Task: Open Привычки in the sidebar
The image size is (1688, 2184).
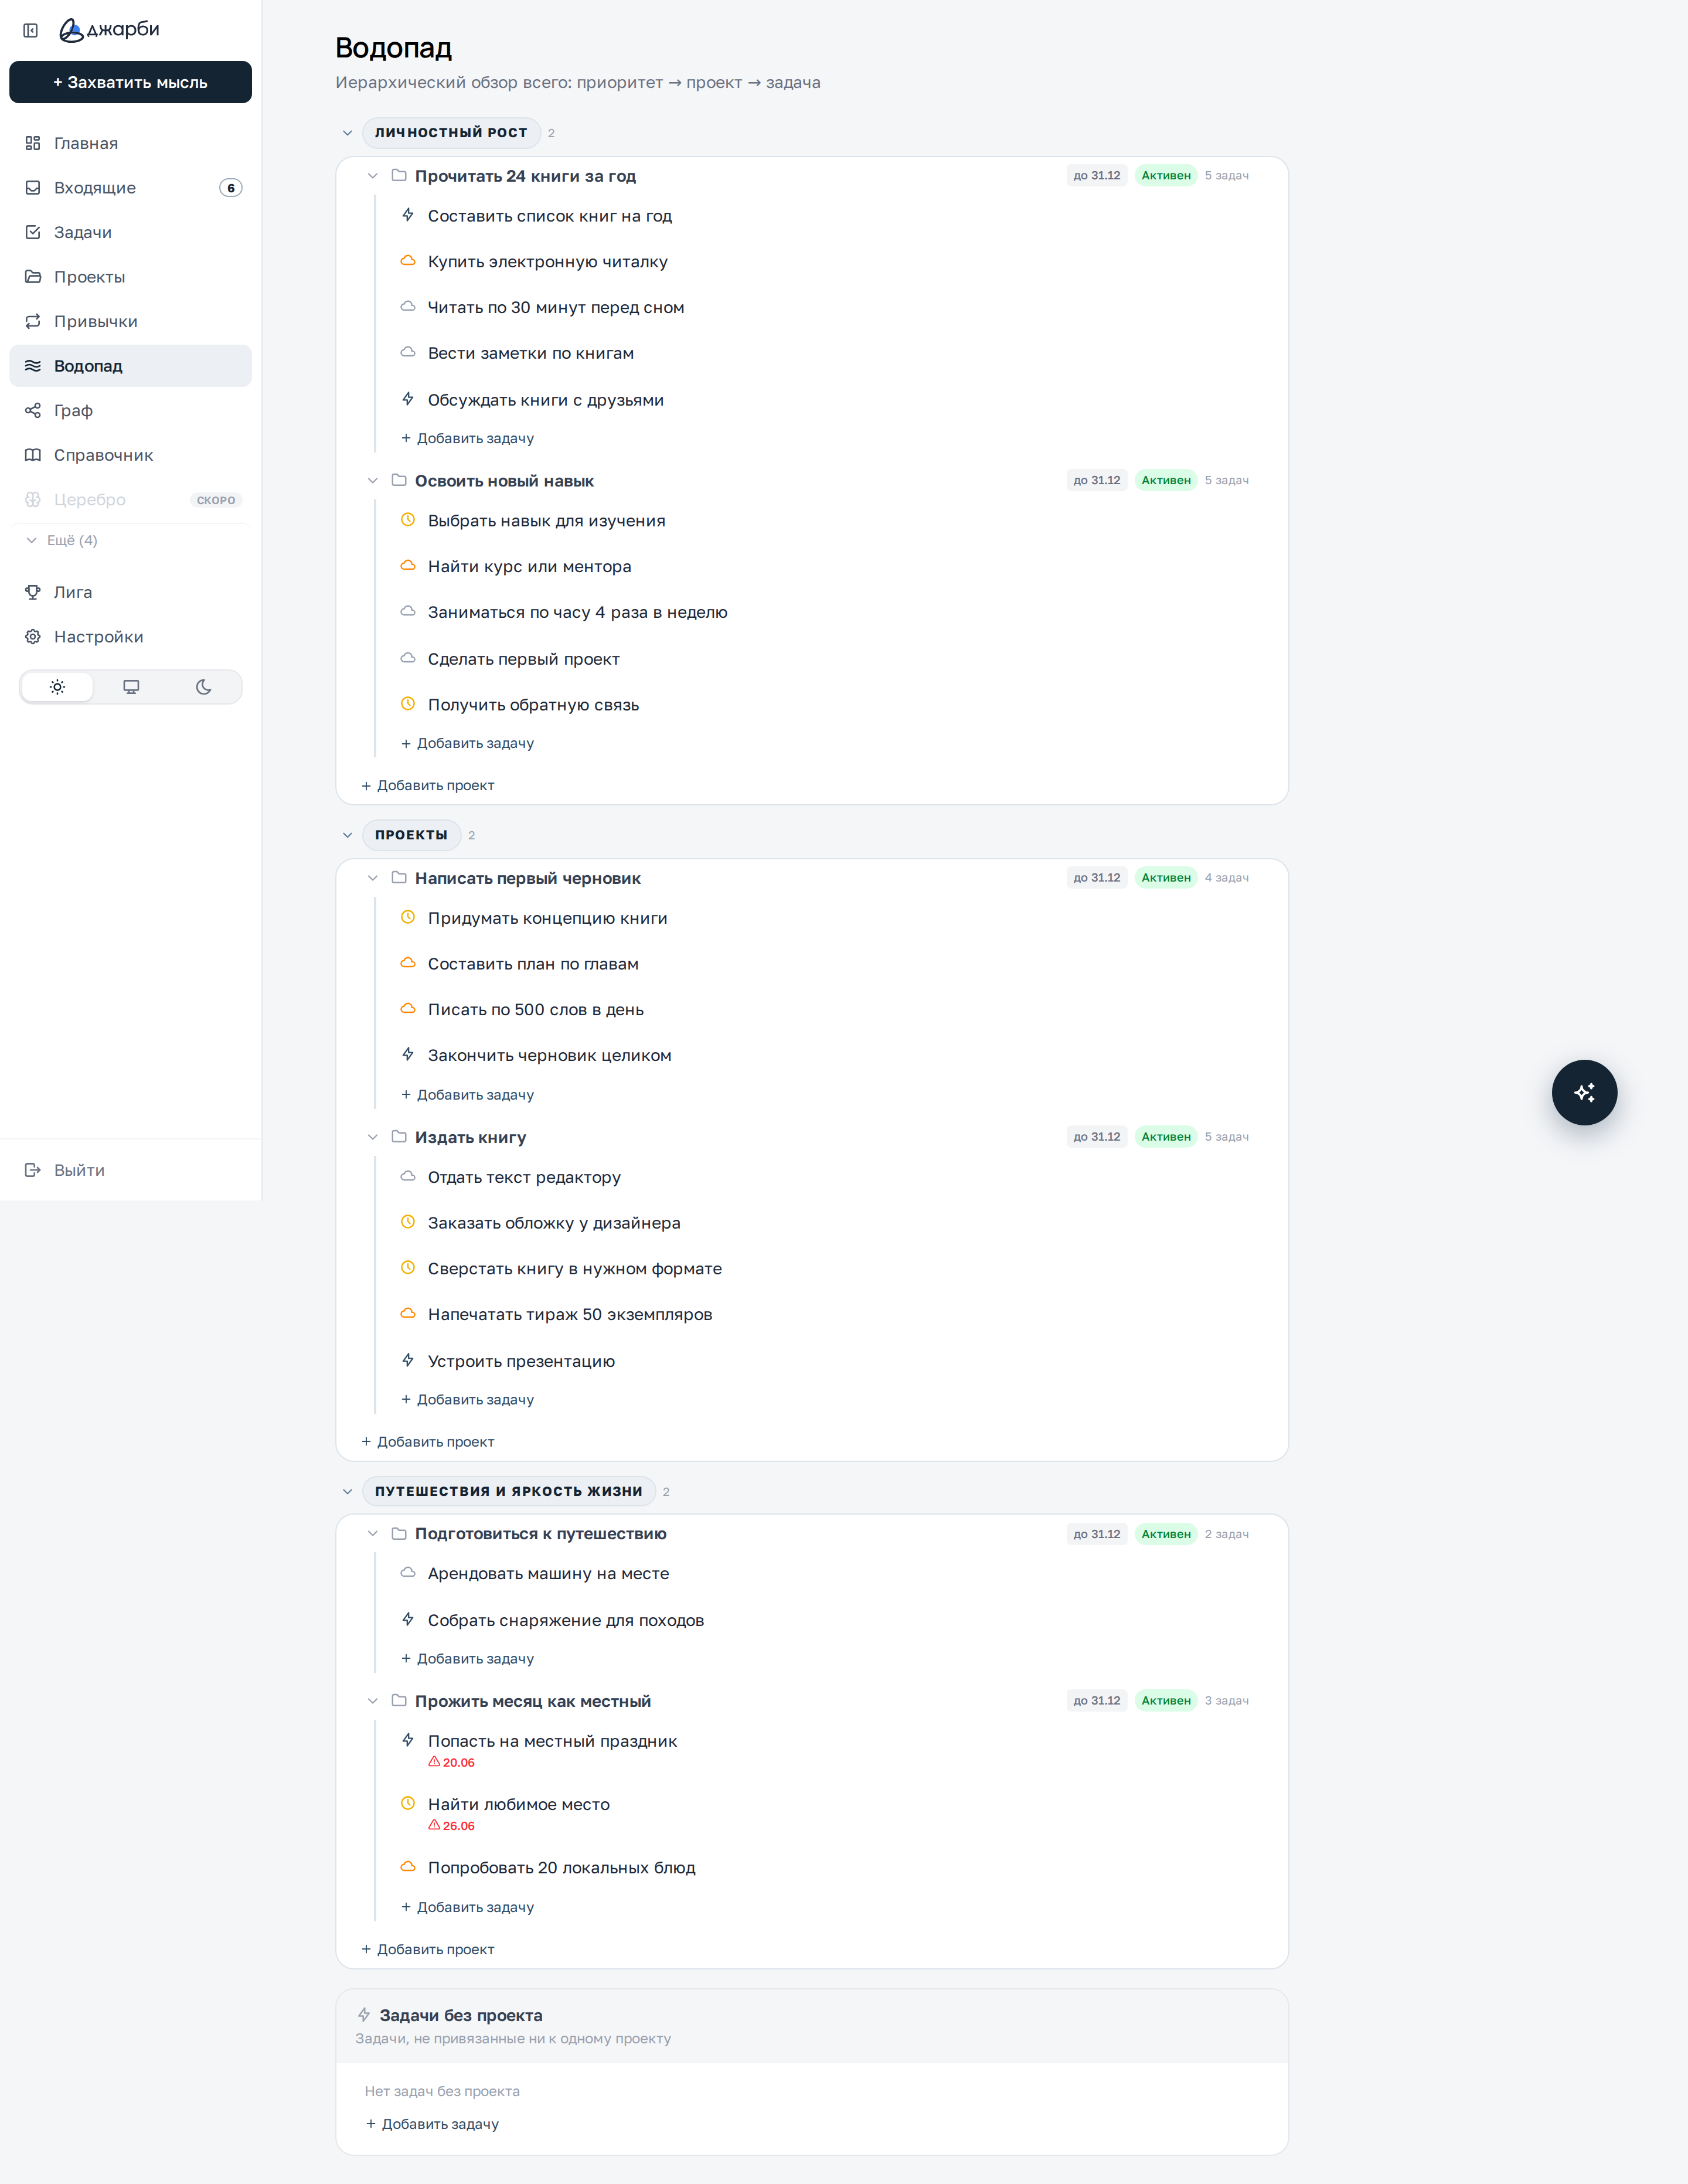Action: (130, 321)
